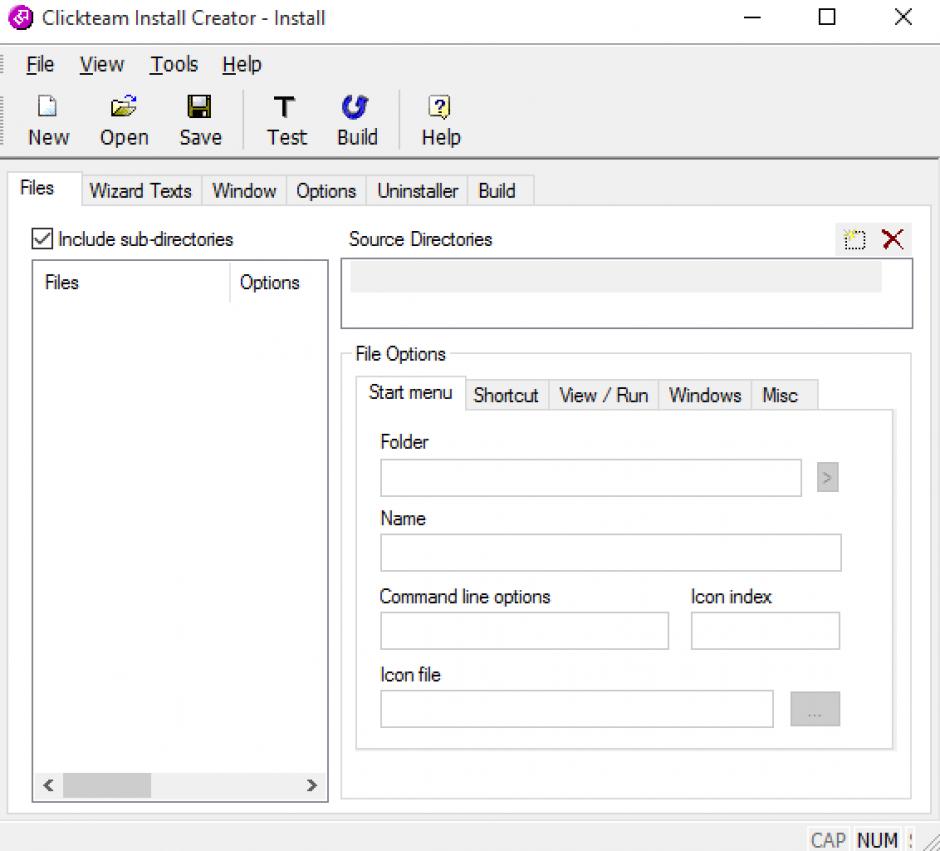Switch to the Files tab
The height and width of the screenshot is (851, 940).
point(44,188)
